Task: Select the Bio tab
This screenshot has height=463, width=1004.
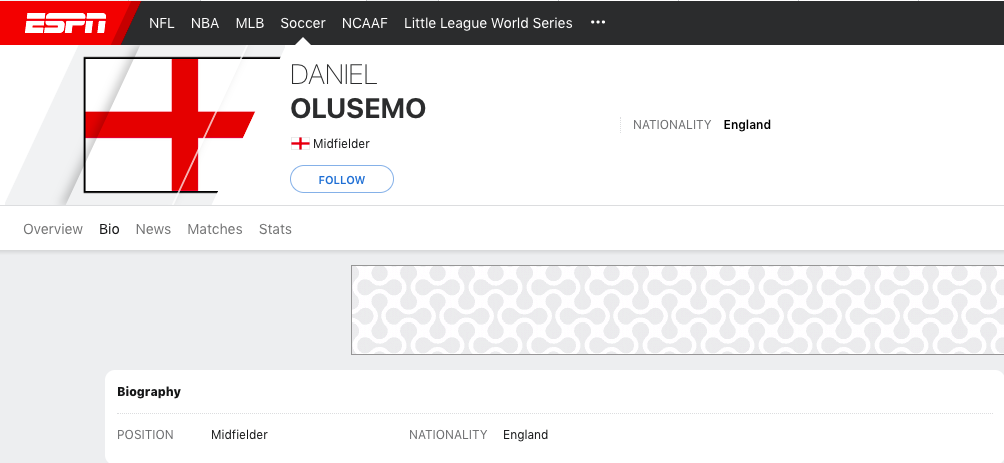Action: pyautogui.click(x=109, y=229)
